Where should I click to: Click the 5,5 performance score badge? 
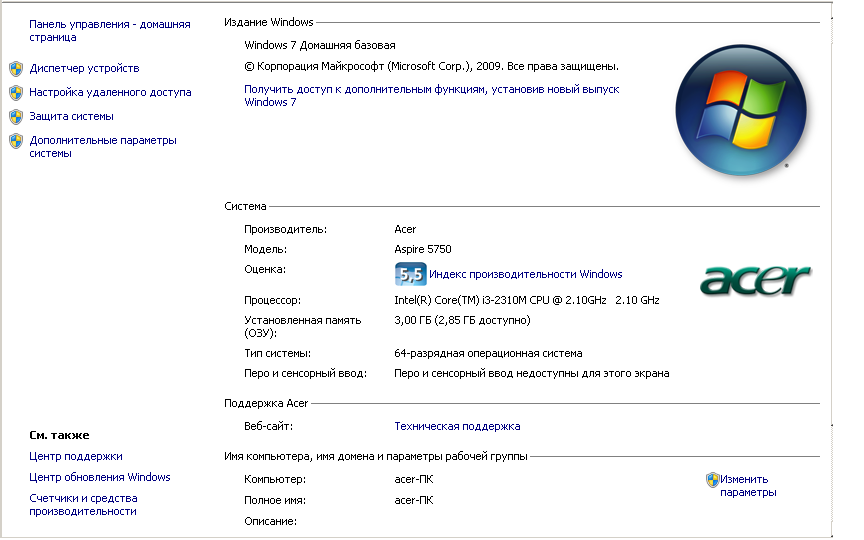[x=411, y=274]
